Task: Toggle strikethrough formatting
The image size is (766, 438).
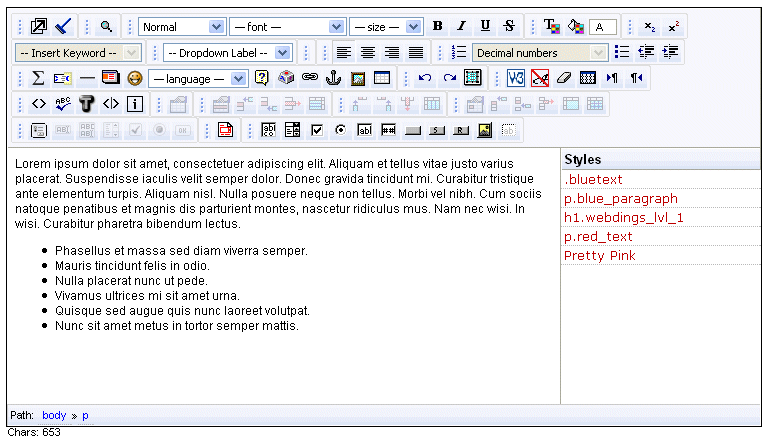Action: coord(509,26)
